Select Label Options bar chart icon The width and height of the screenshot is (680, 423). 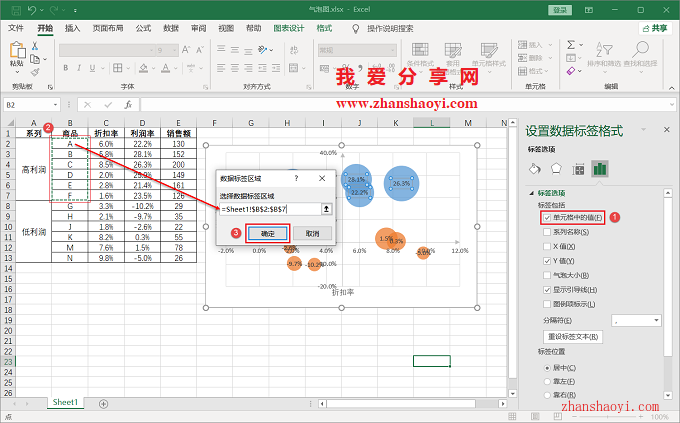pyautogui.click(x=600, y=169)
